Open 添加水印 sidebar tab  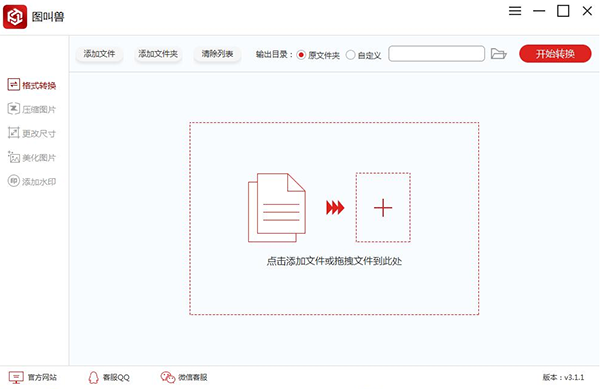pyautogui.click(x=32, y=181)
